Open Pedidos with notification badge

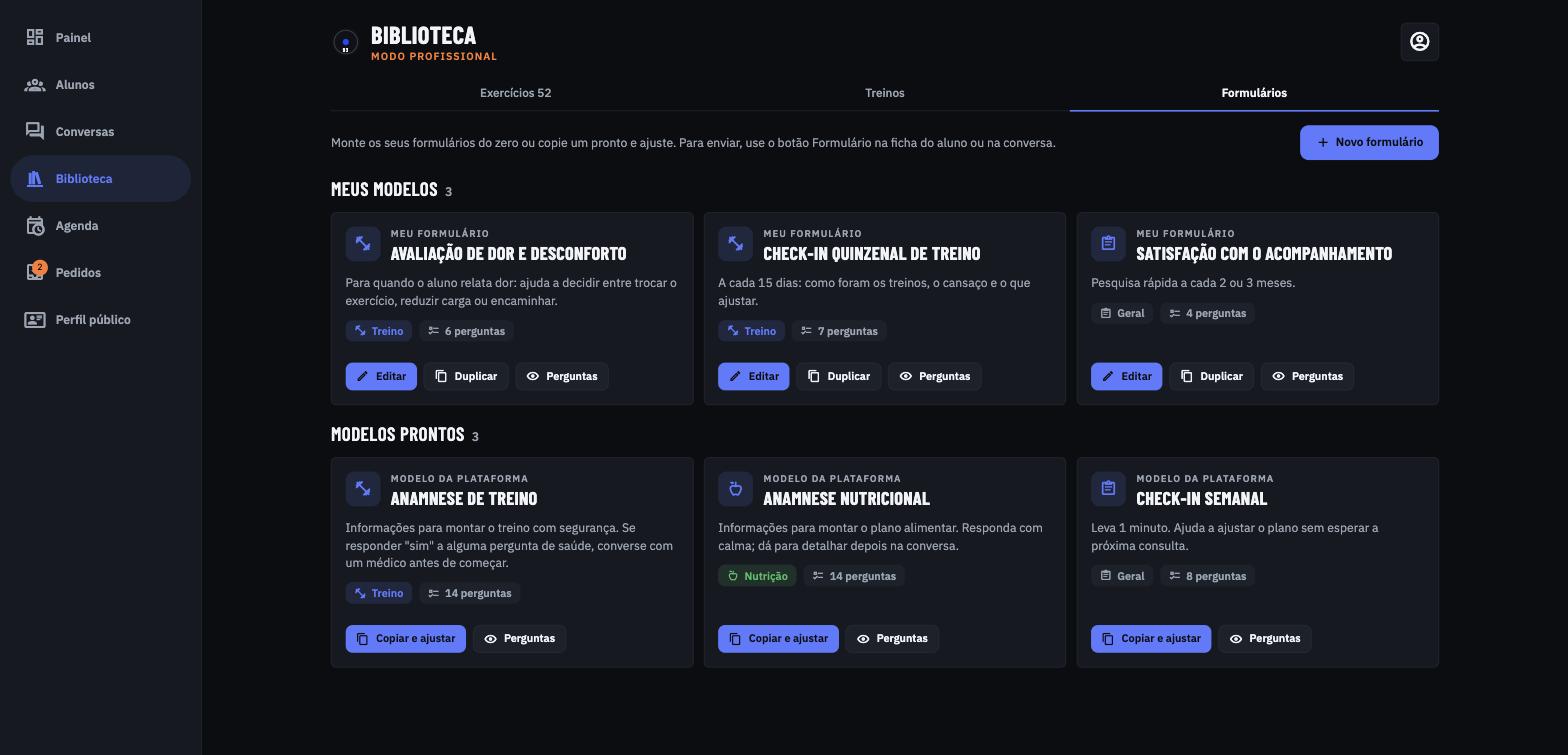[x=100, y=273]
